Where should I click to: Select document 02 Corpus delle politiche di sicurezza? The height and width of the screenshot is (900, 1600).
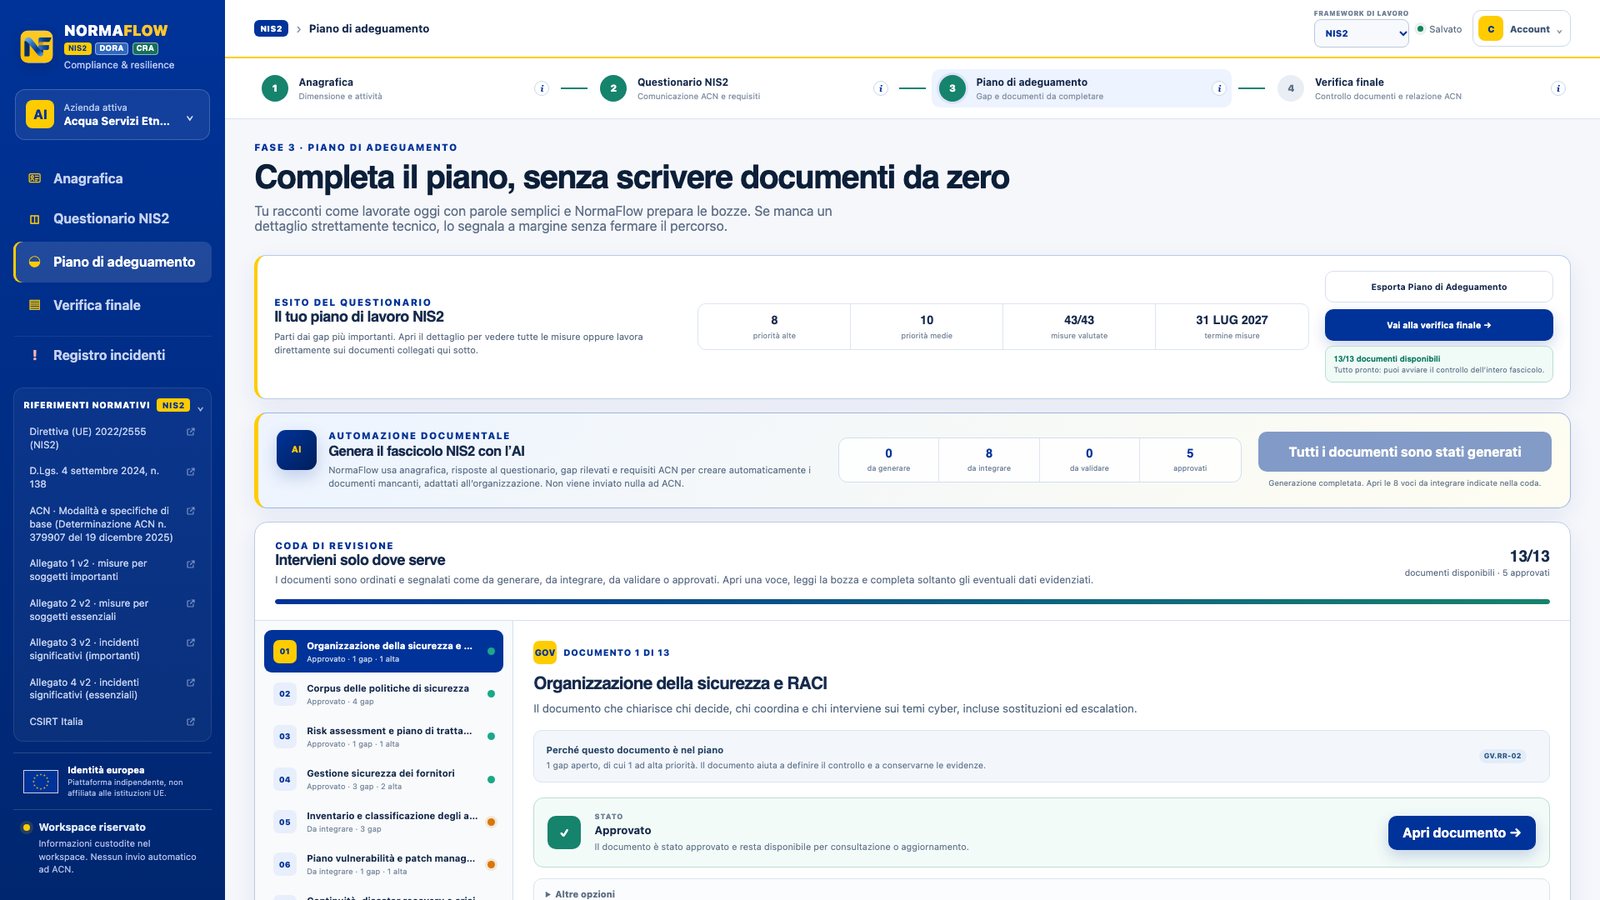[x=384, y=694]
